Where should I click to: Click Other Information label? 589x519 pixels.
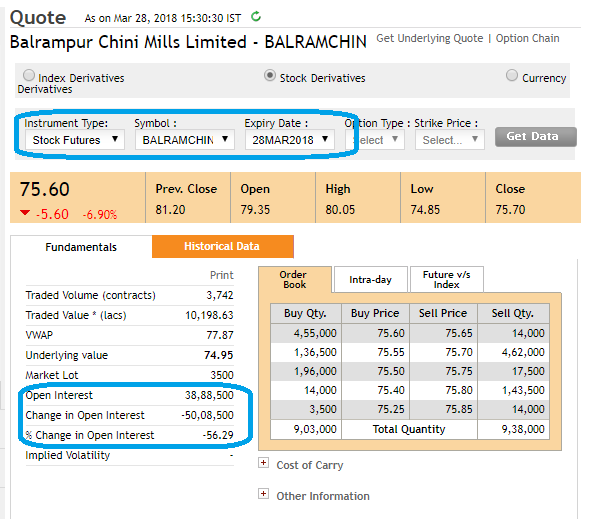point(323,496)
